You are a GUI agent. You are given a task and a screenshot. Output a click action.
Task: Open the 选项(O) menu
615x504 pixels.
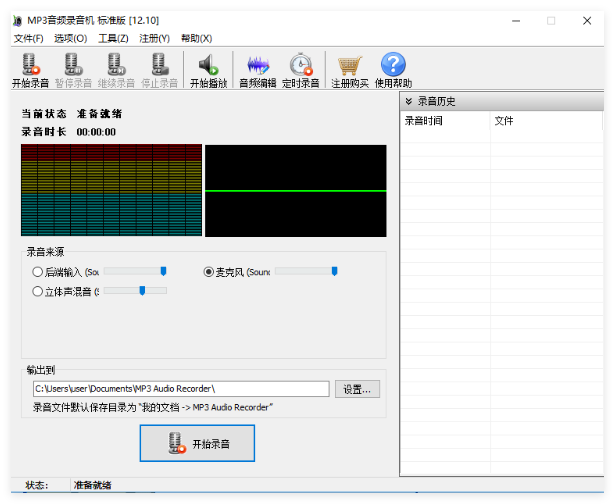click(x=70, y=38)
